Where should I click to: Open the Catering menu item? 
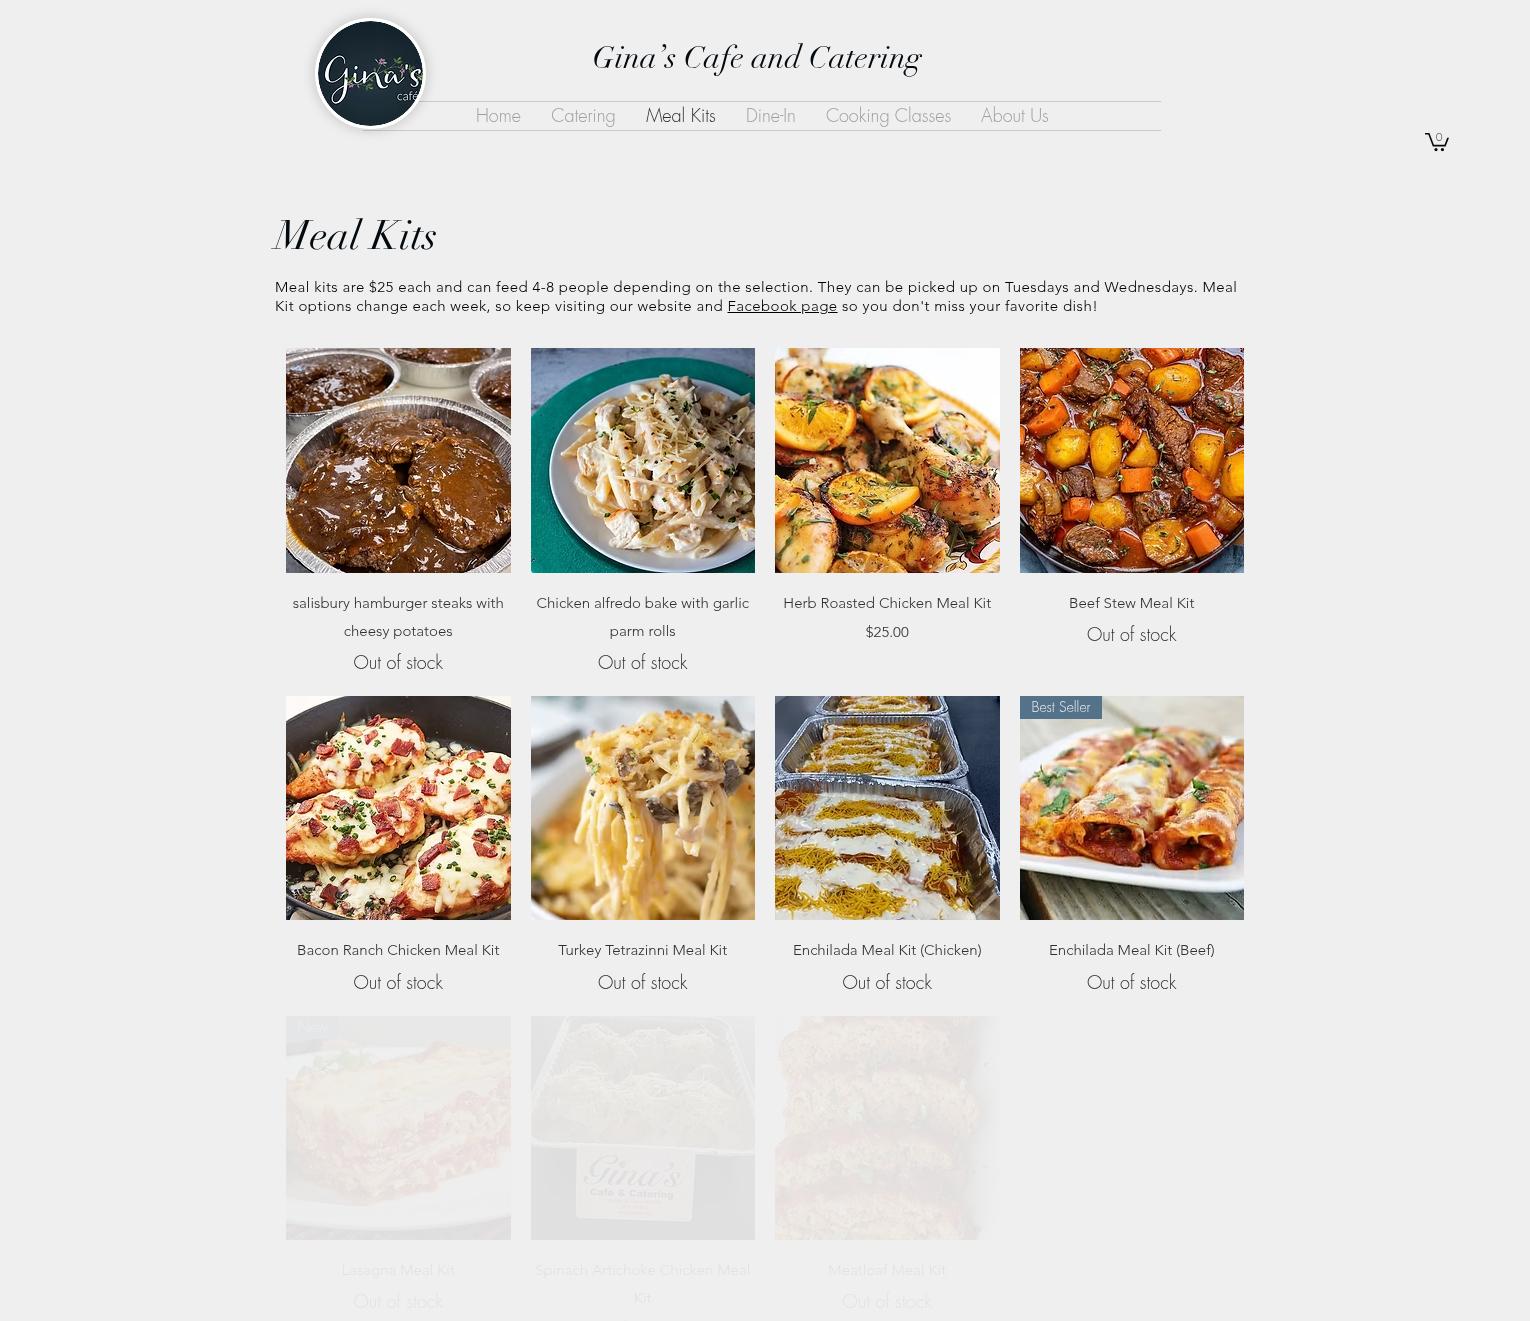(x=583, y=116)
